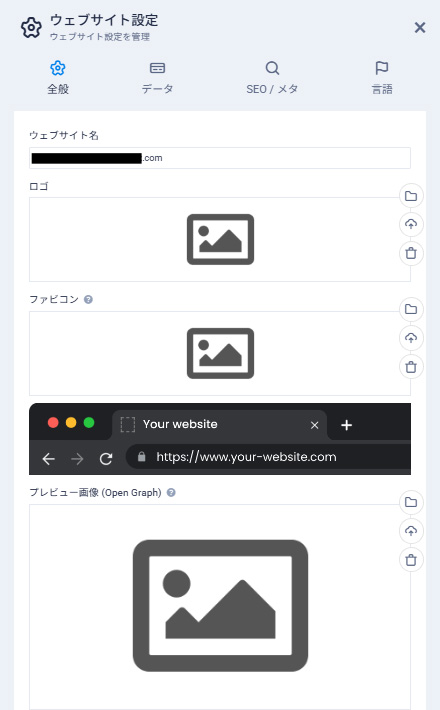
Task: Click the ファビコン label text
Action: [x=54, y=299]
